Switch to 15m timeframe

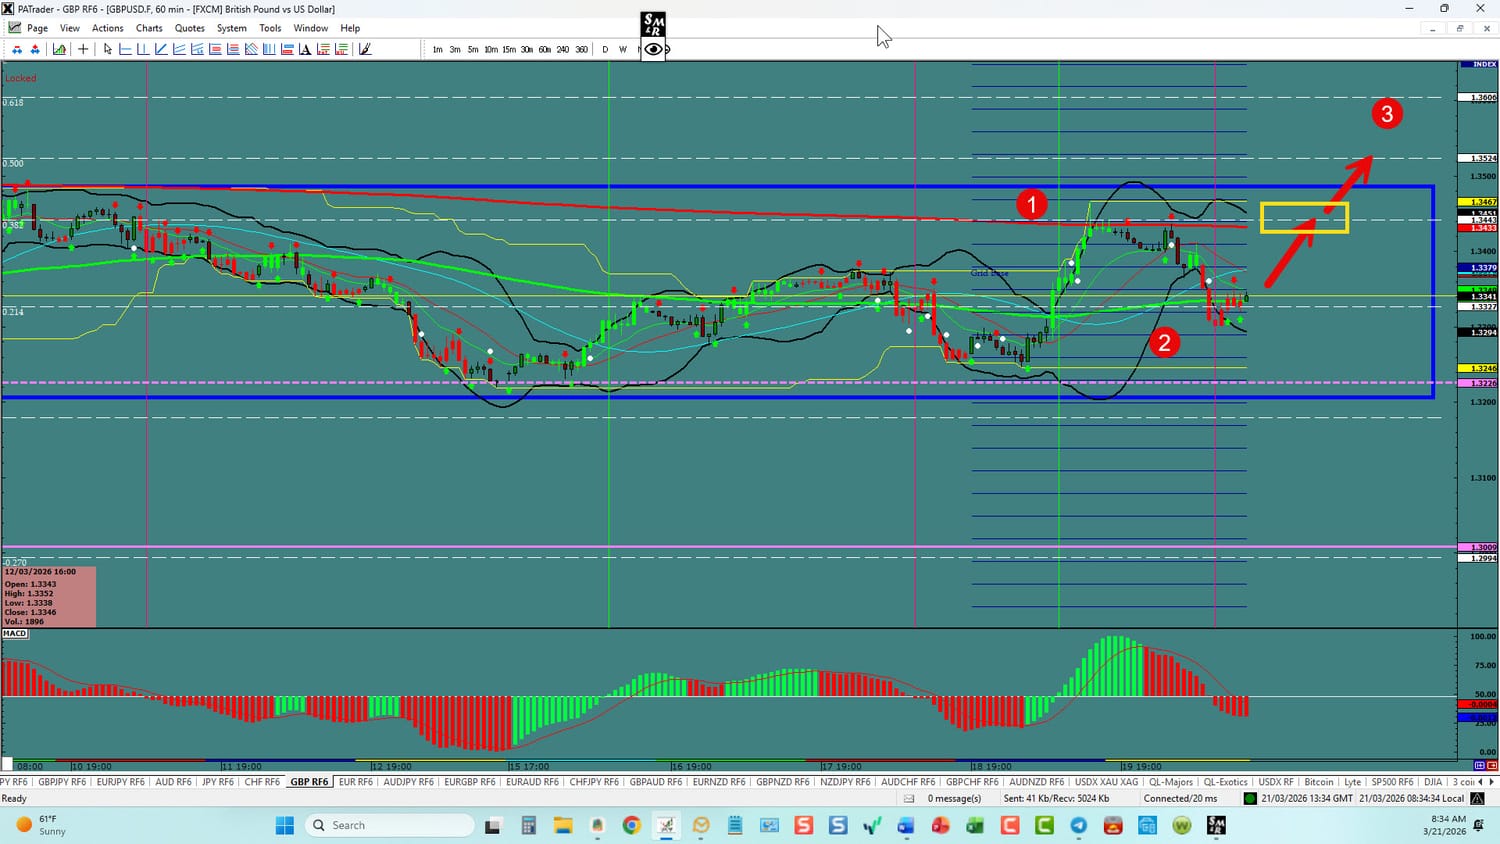(509, 49)
